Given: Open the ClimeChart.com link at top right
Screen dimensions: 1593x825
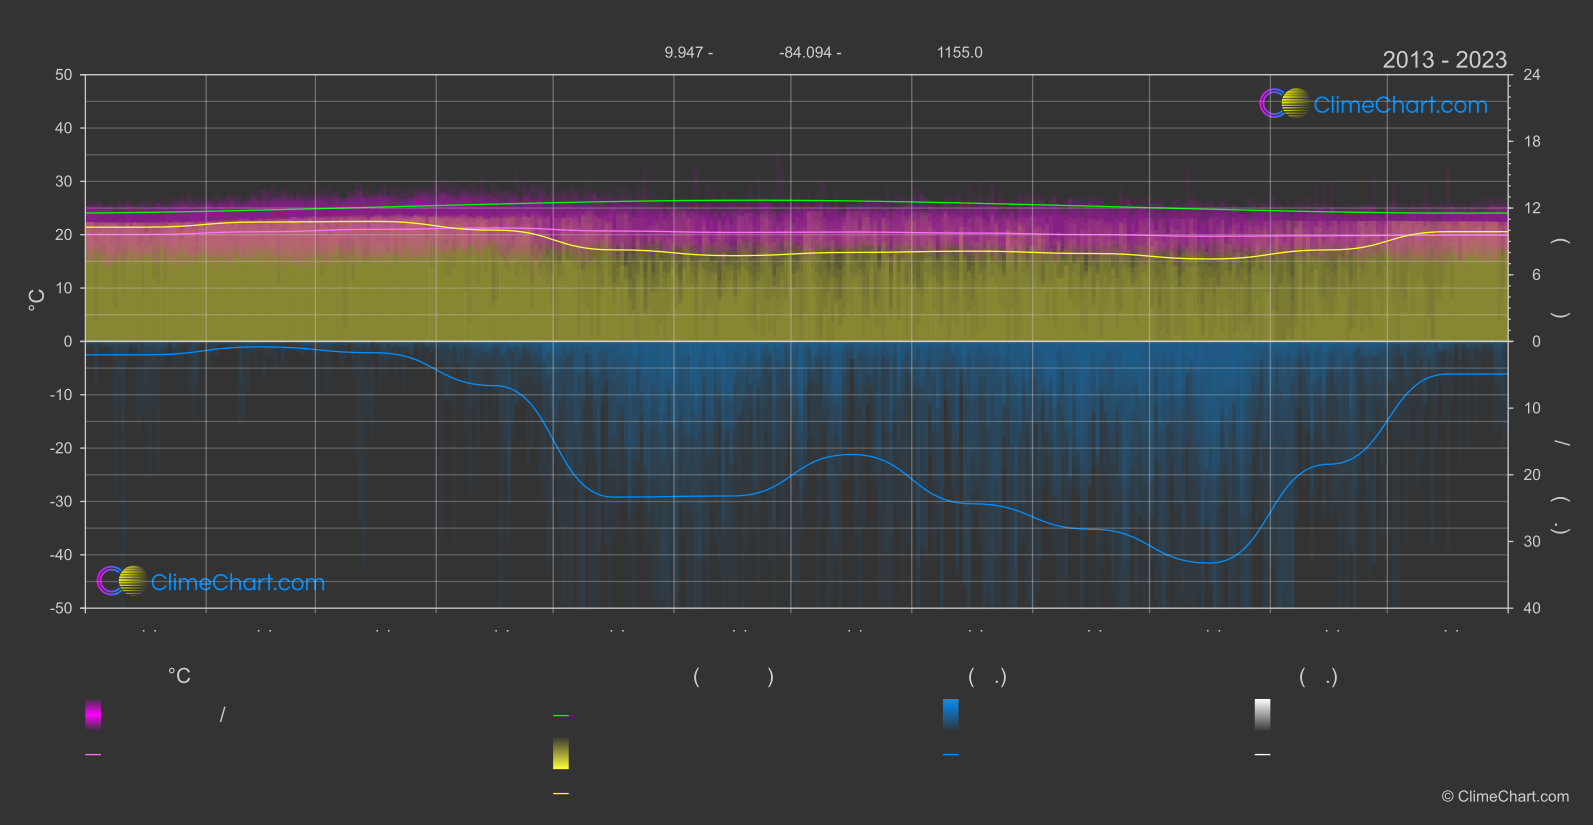Looking at the screenshot, I should [x=1400, y=105].
